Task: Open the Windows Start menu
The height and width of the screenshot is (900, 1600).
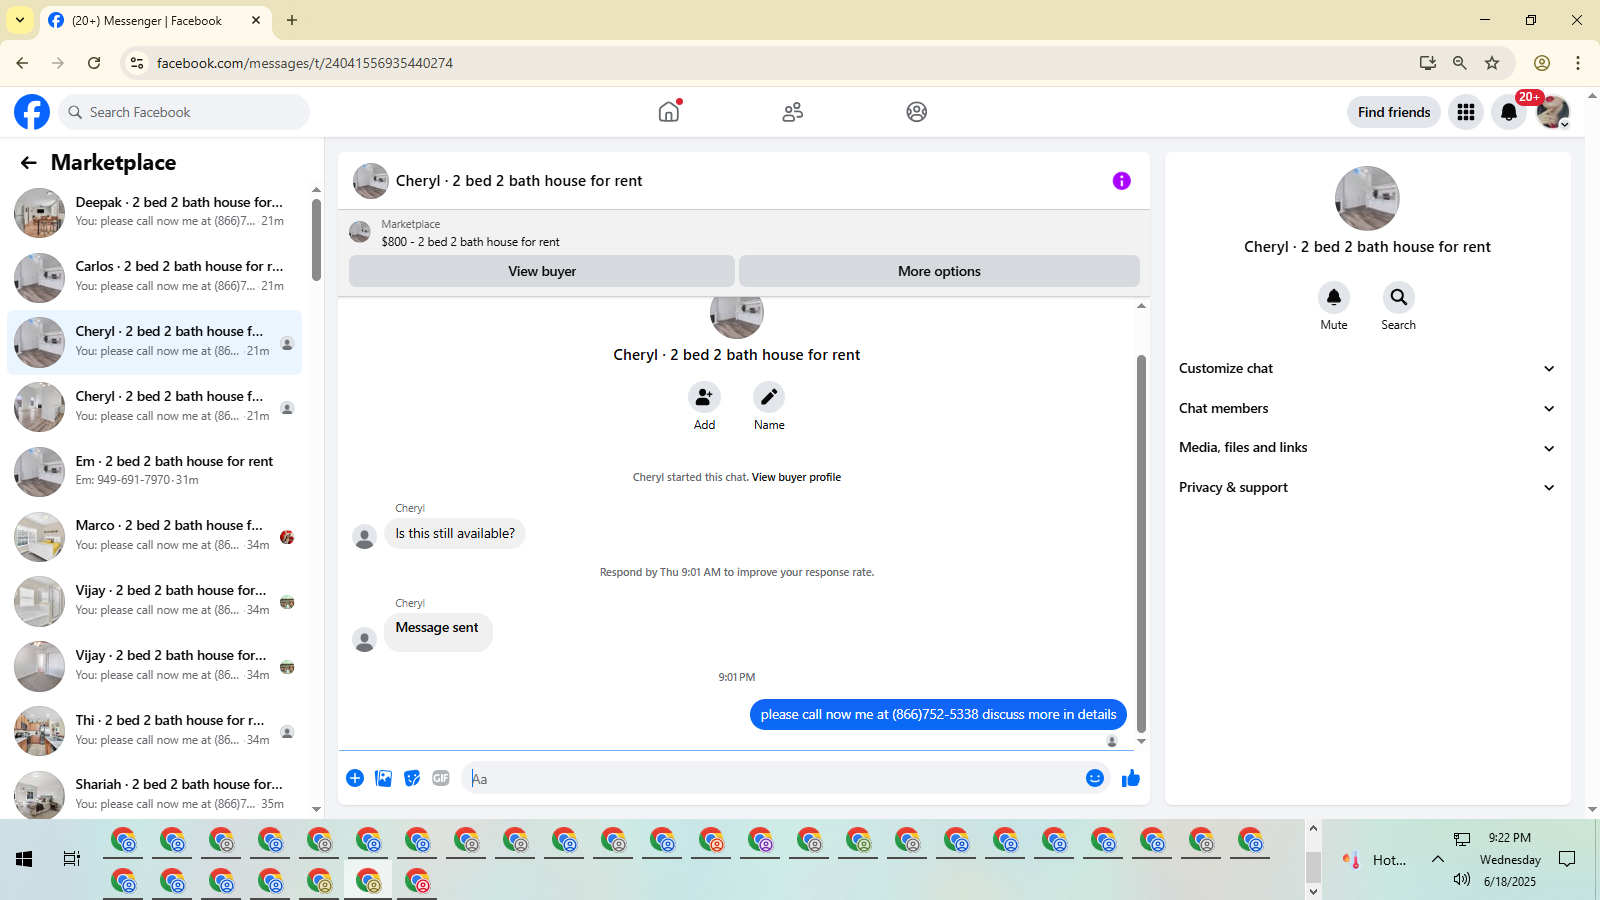Action: click(24, 859)
